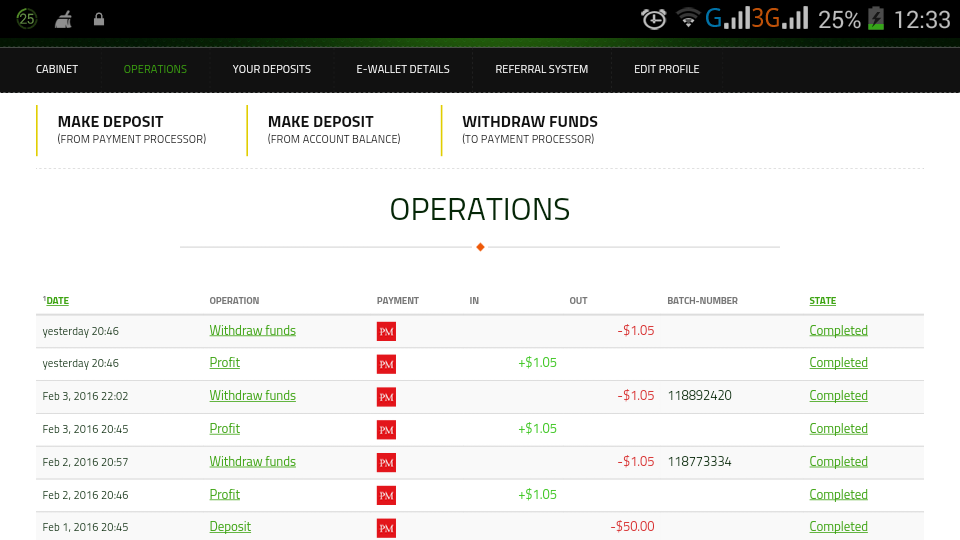Click Completed state for yesterday Withdraw funds
Screen dimensions: 960x540
click(x=838, y=331)
